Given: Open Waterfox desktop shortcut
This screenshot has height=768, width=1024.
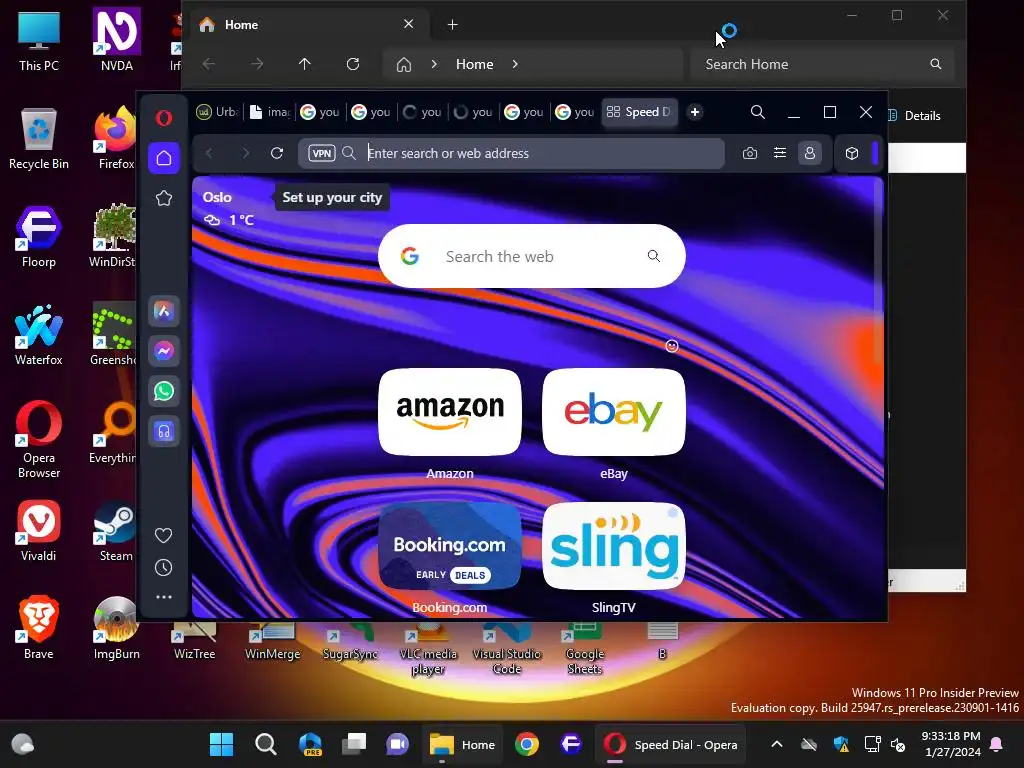Looking at the screenshot, I should (39, 334).
